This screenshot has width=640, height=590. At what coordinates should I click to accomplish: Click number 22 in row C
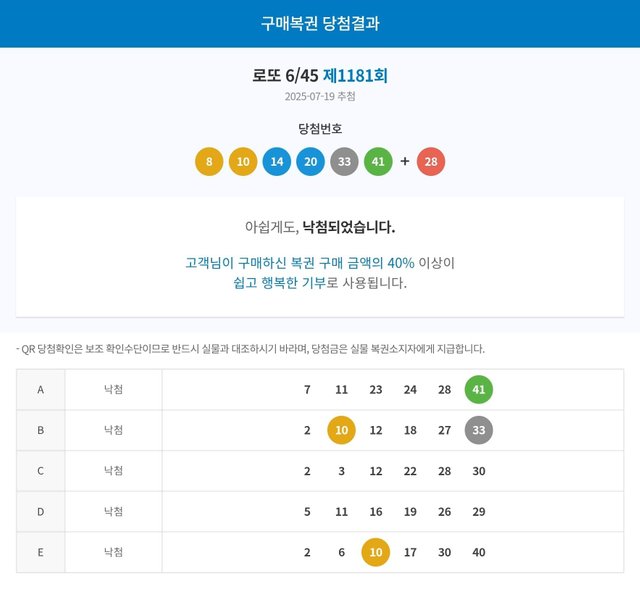click(410, 471)
